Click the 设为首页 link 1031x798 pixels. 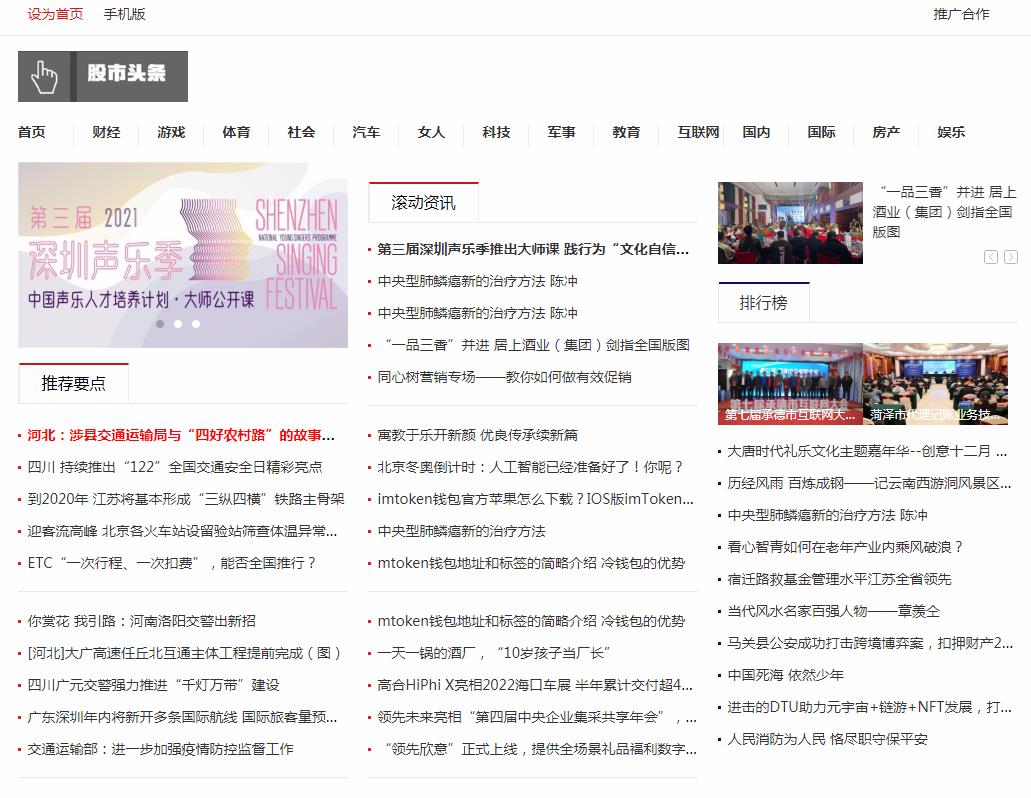(x=55, y=14)
